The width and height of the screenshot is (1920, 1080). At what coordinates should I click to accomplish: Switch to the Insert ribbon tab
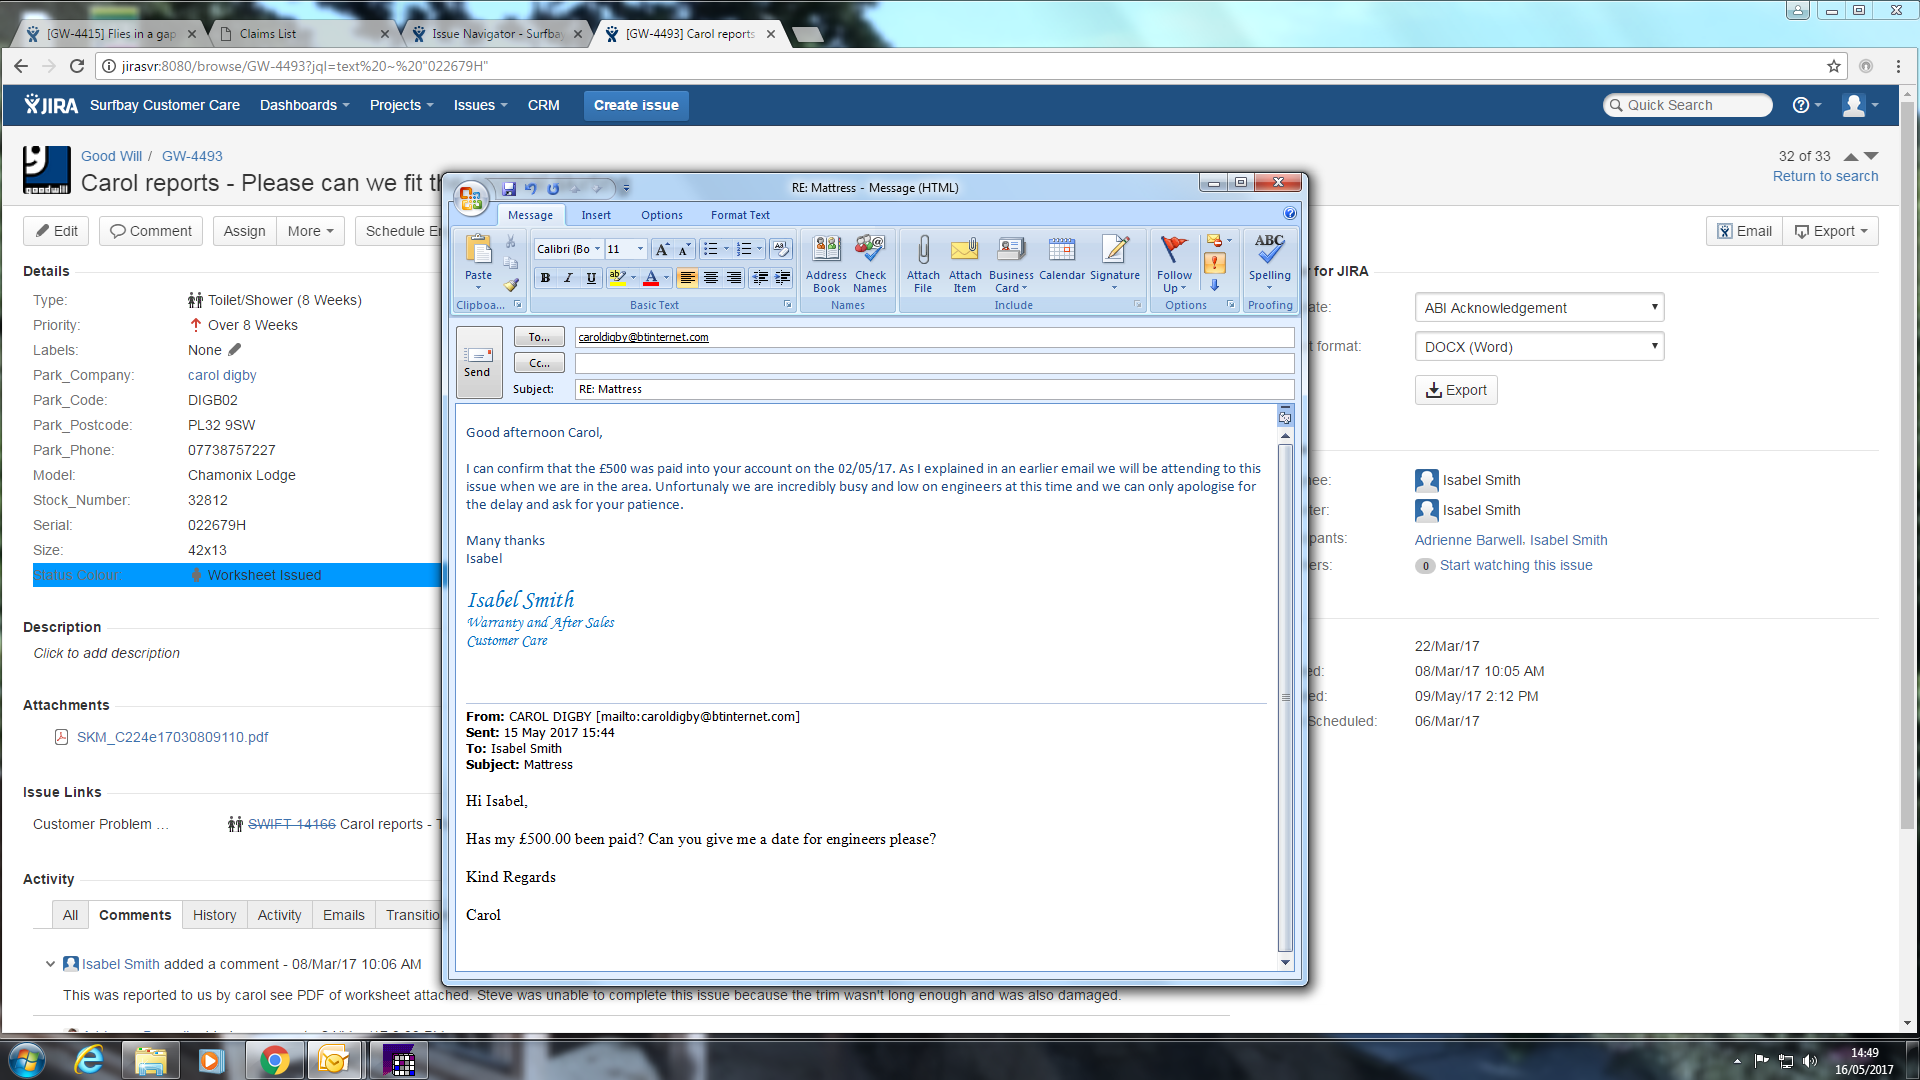tap(596, 215)
